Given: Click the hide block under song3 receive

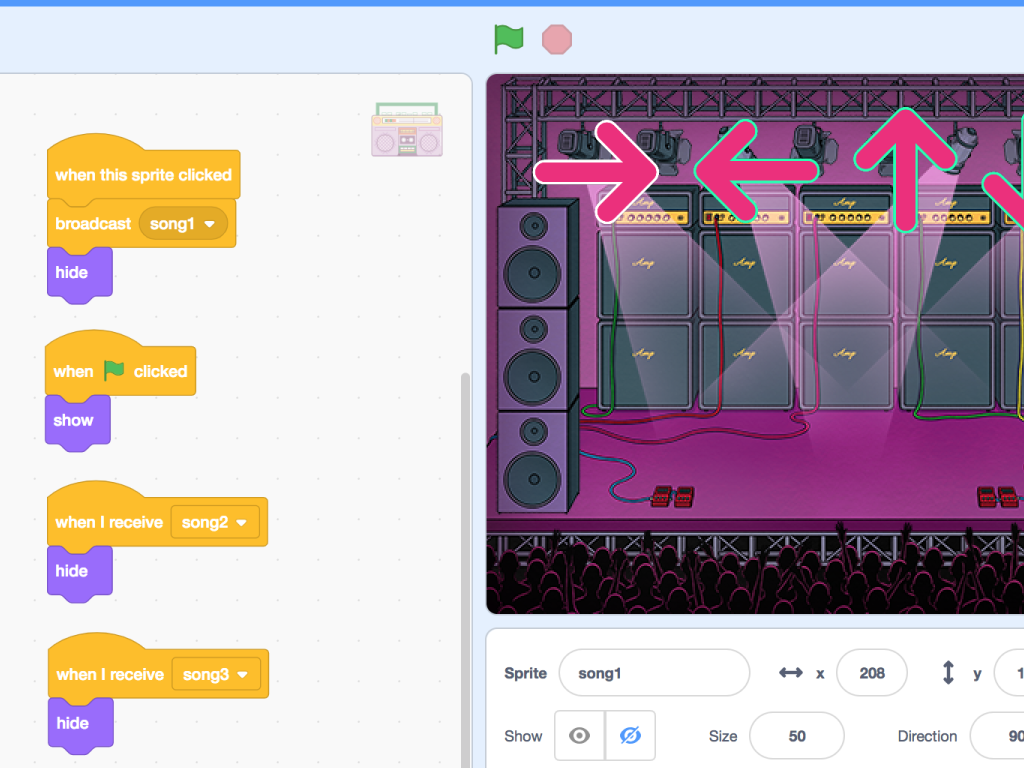Looking at the screenshot, I should (x=80, y=725).
